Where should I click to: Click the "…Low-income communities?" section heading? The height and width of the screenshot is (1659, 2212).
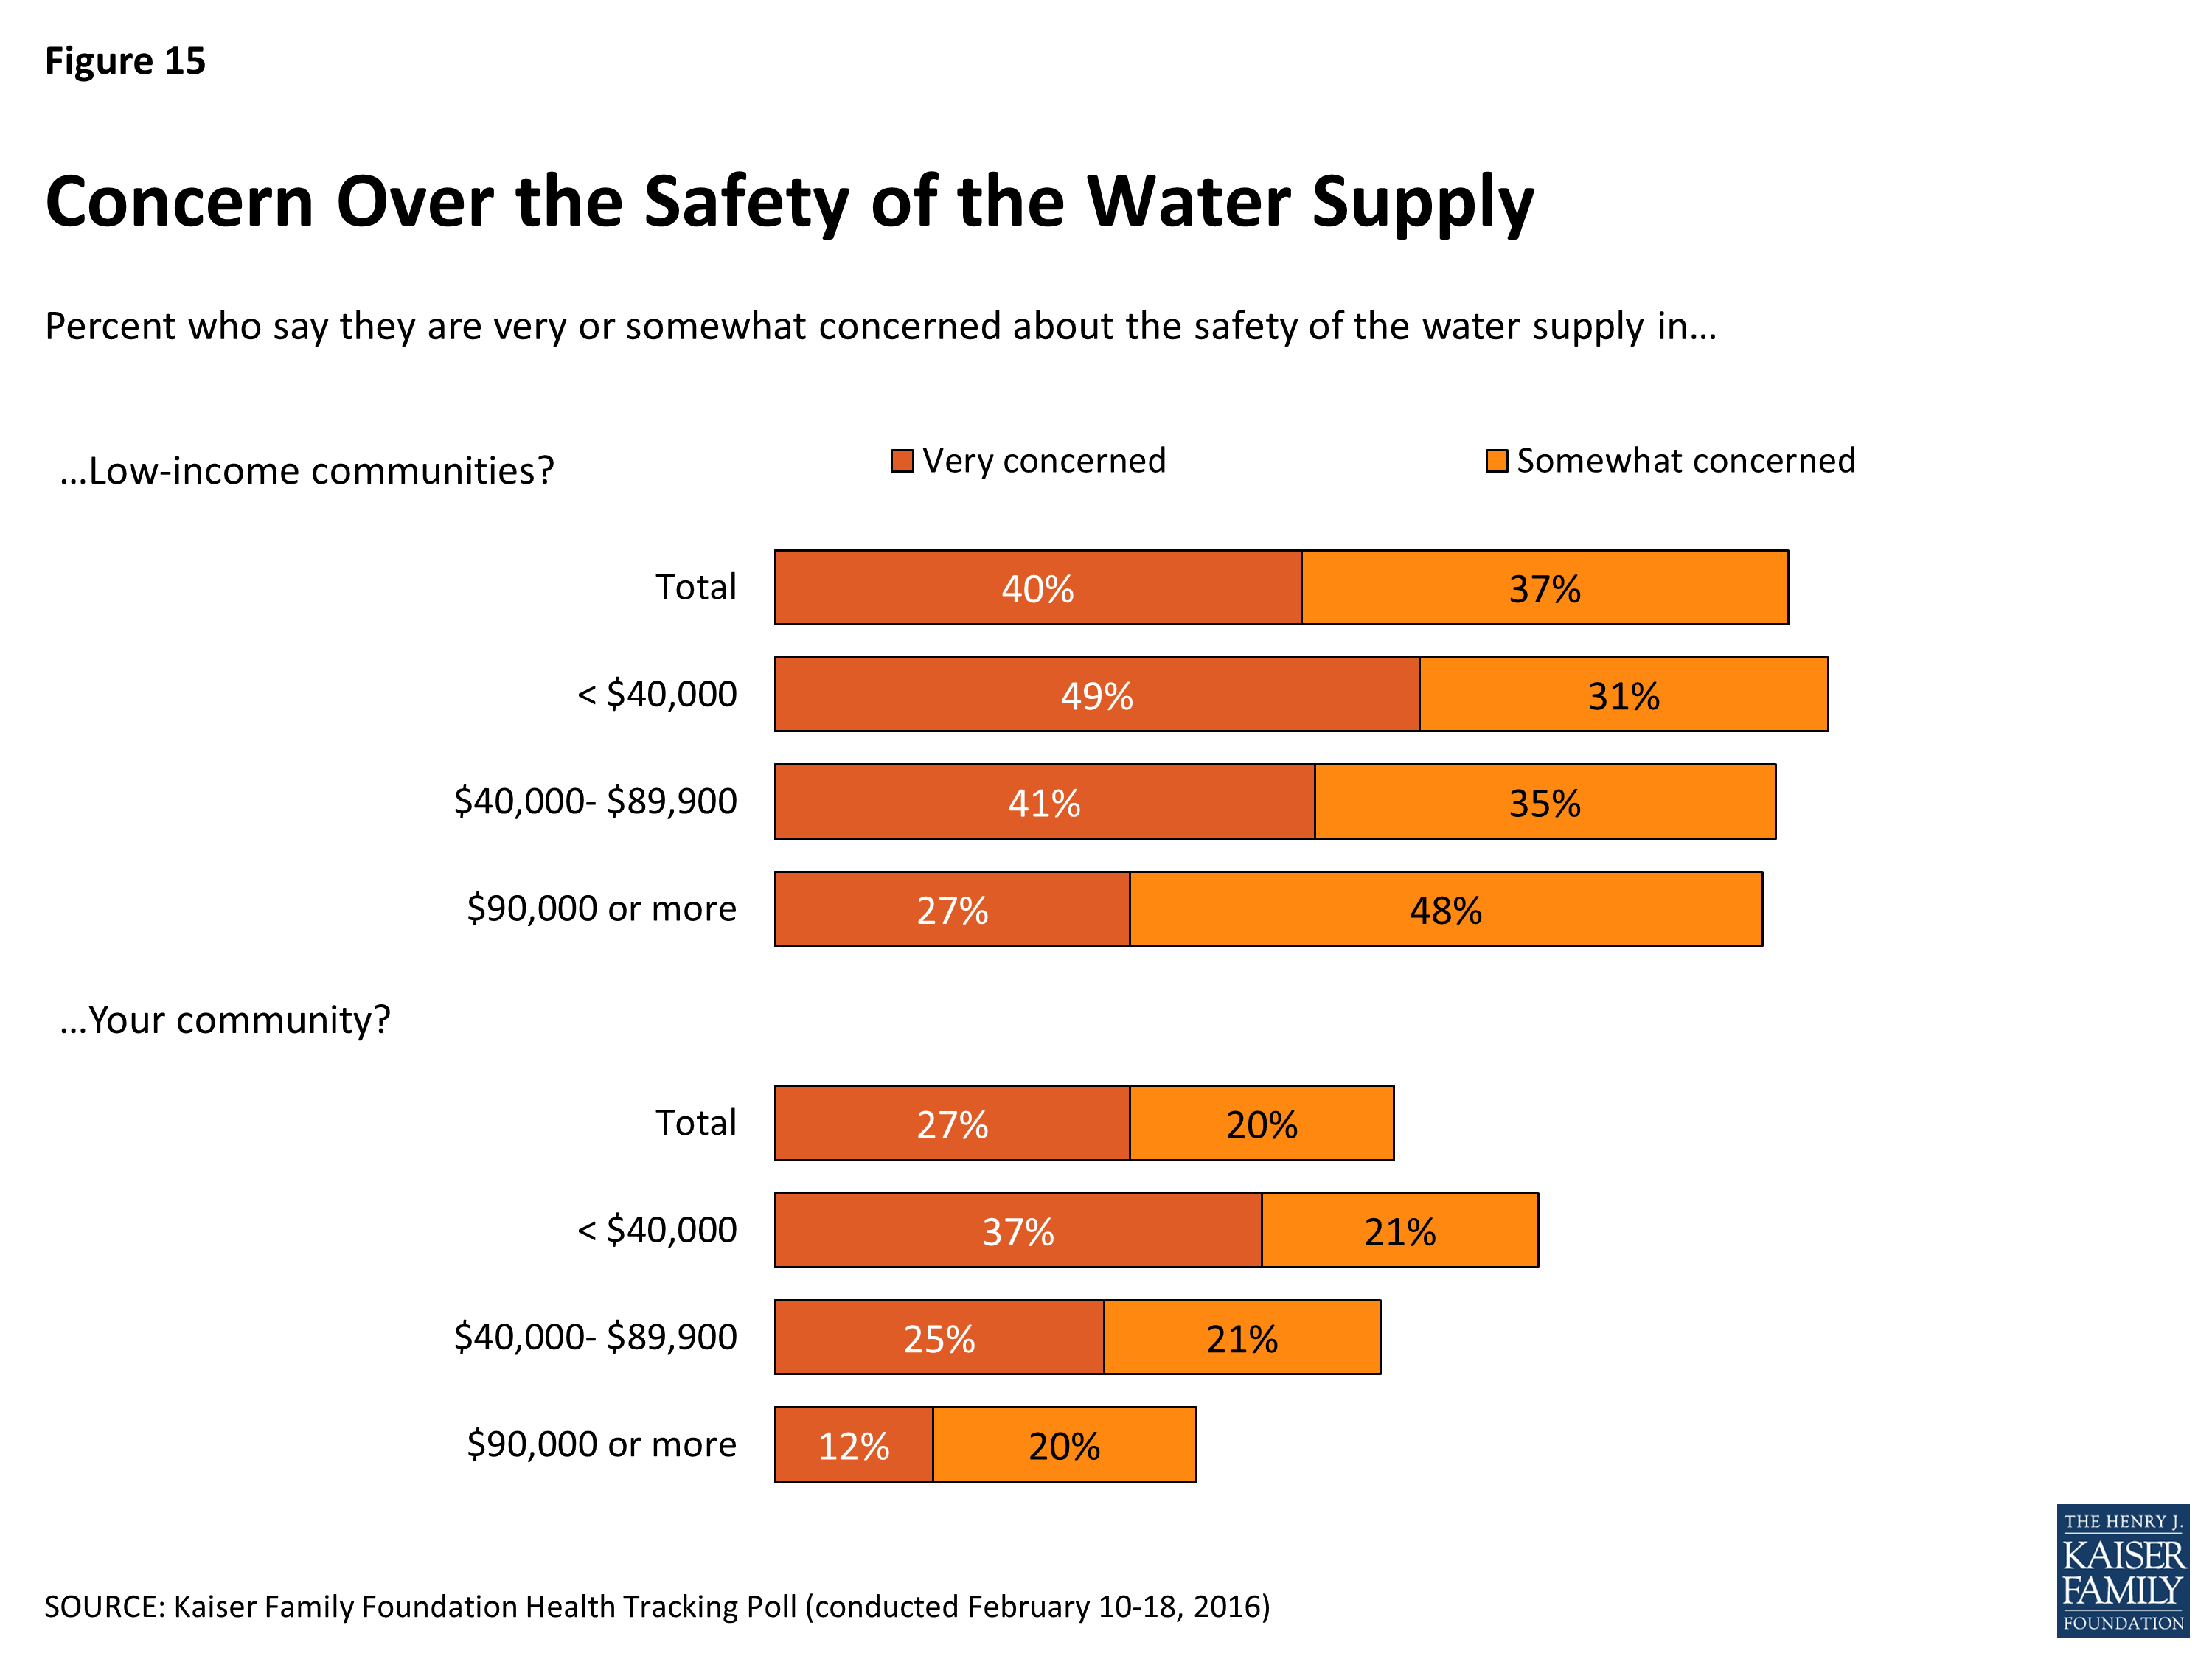click(x=307, y=471)
